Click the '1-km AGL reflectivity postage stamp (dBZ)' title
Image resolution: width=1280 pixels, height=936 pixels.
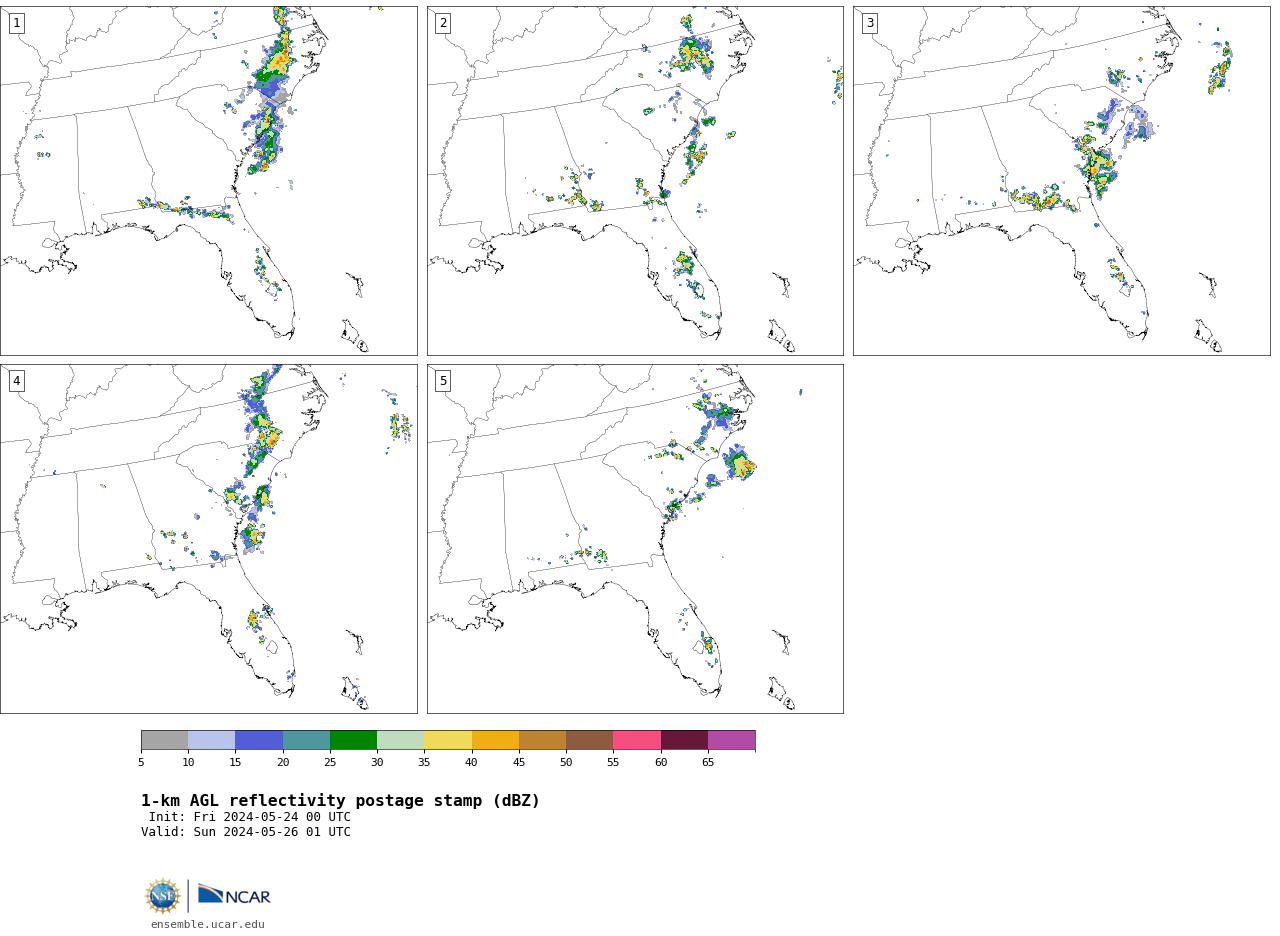[340, 801]
